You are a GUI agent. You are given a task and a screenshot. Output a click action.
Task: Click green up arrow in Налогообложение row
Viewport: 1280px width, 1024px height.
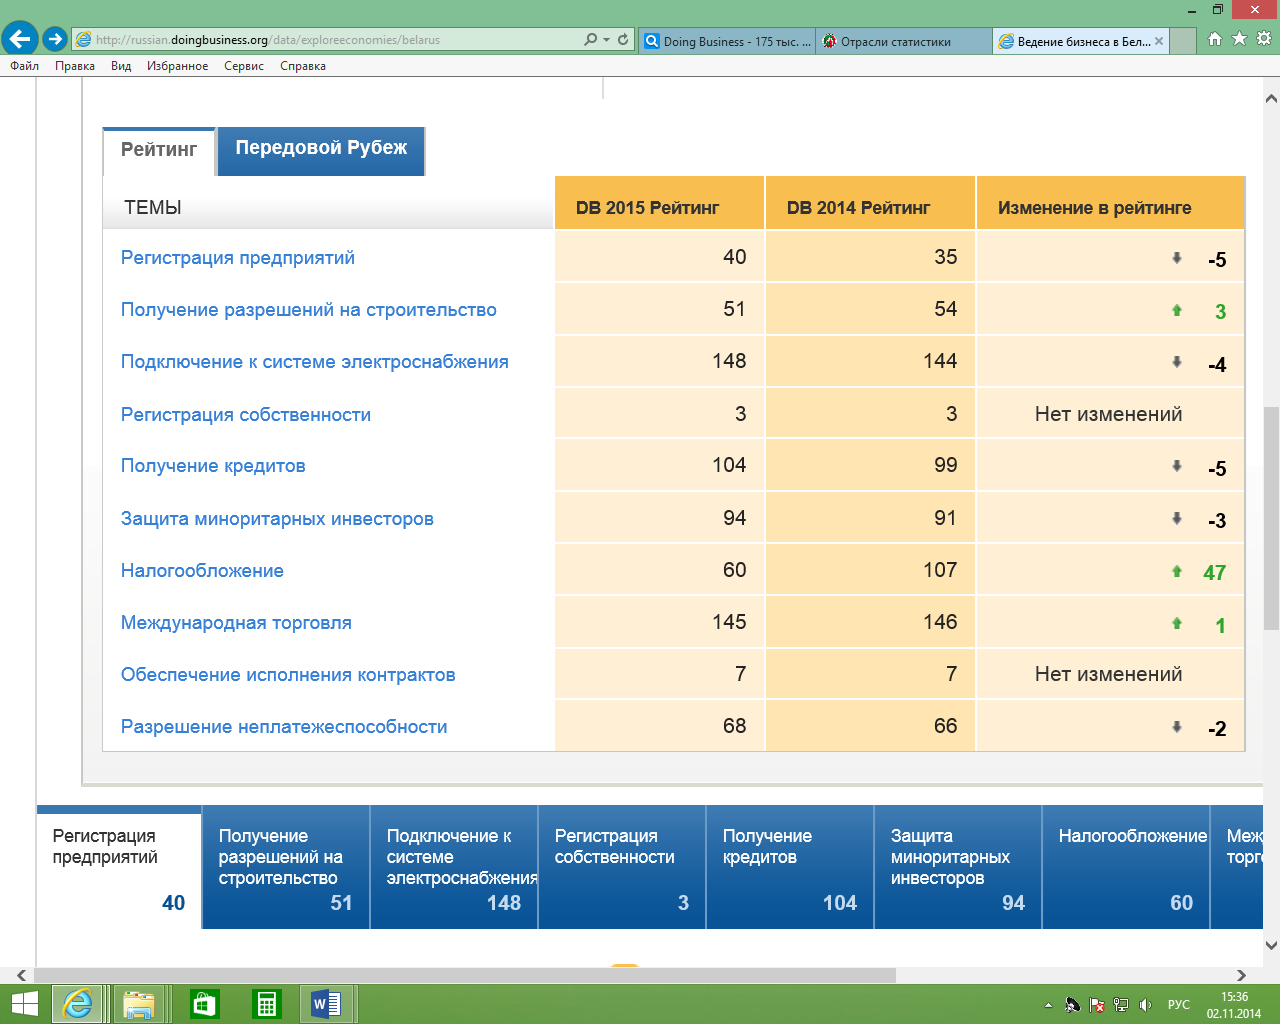point(1177,572)
